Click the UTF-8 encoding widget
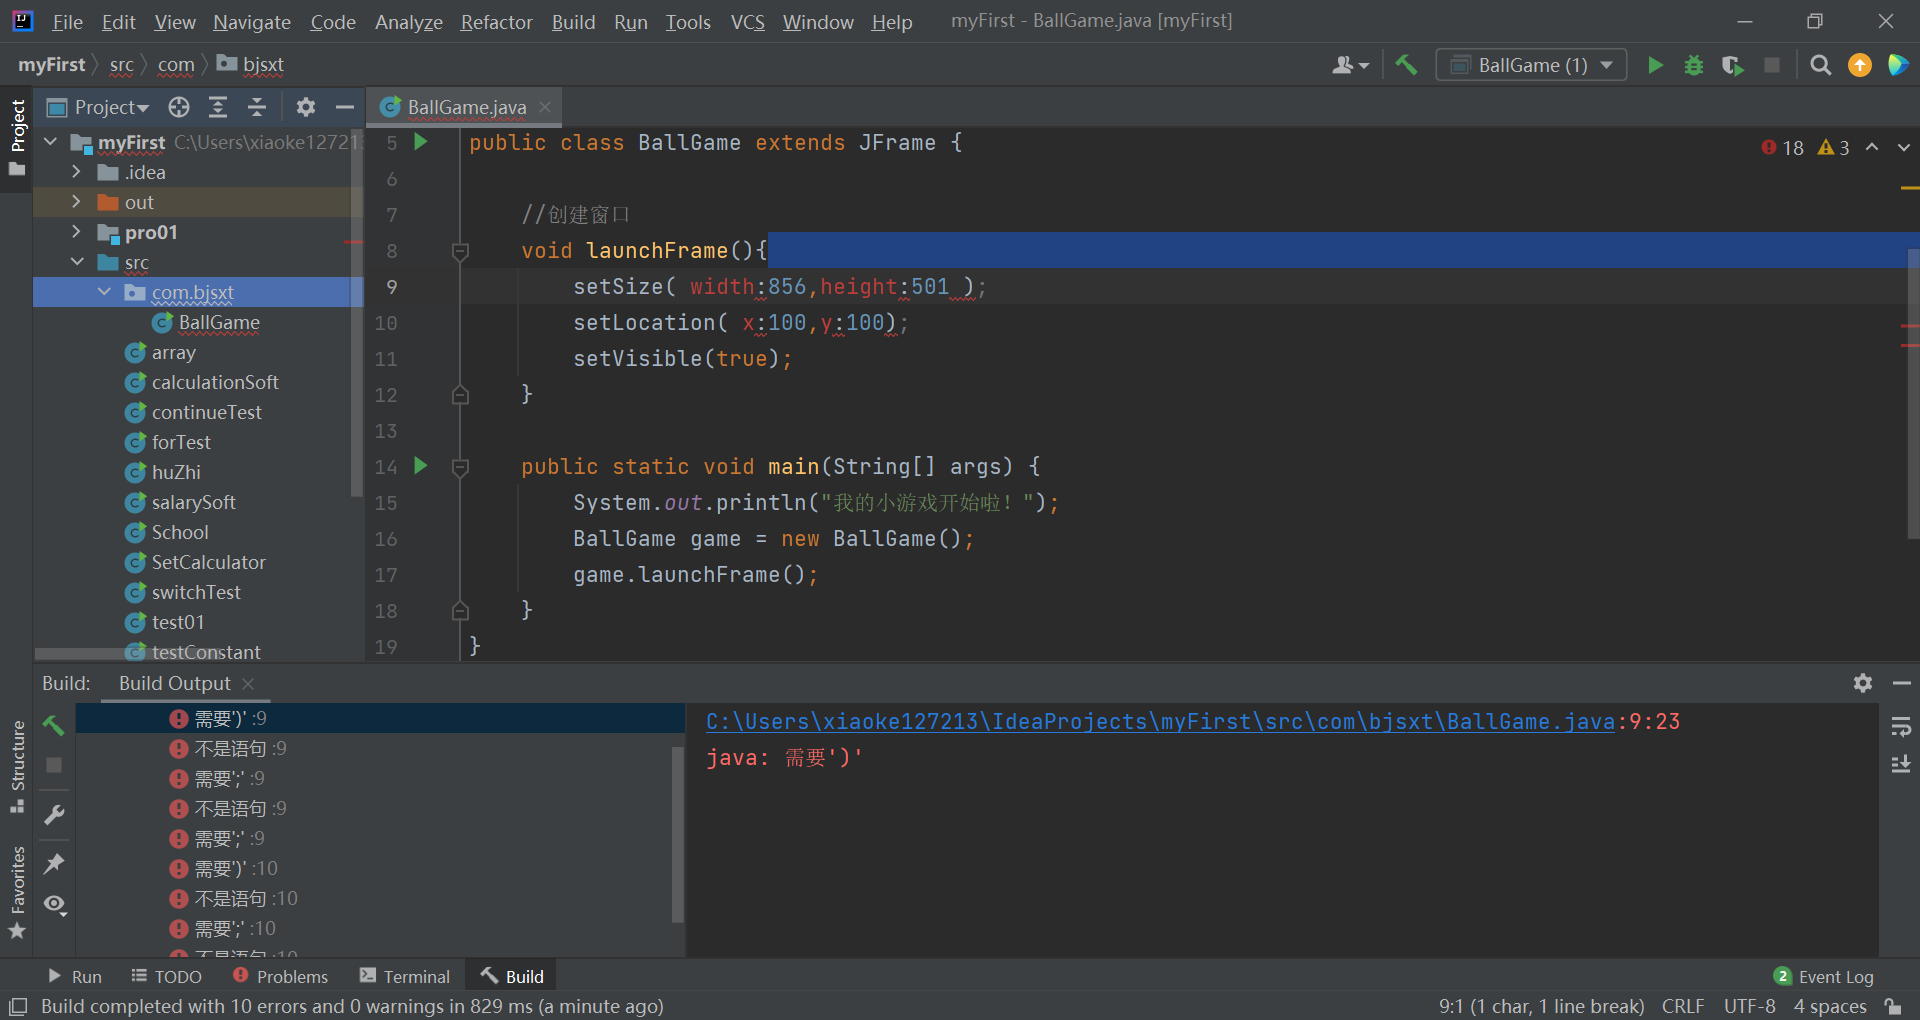The image size is (1920, 1020). pos(1749,1006)
